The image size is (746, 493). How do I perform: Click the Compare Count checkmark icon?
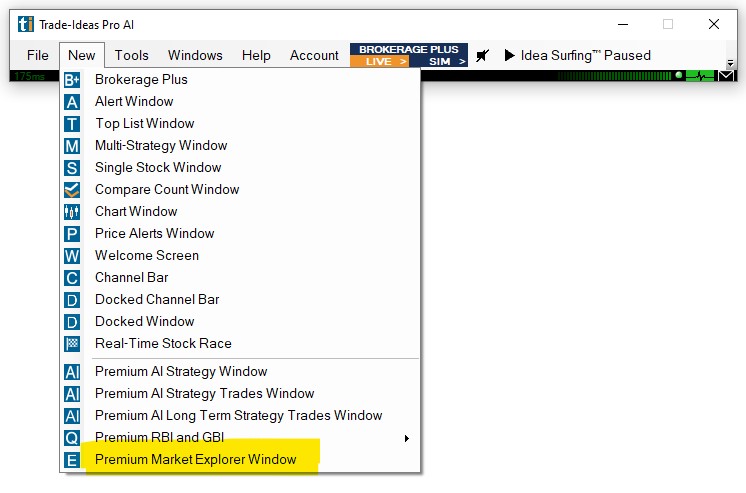(72, 189)
